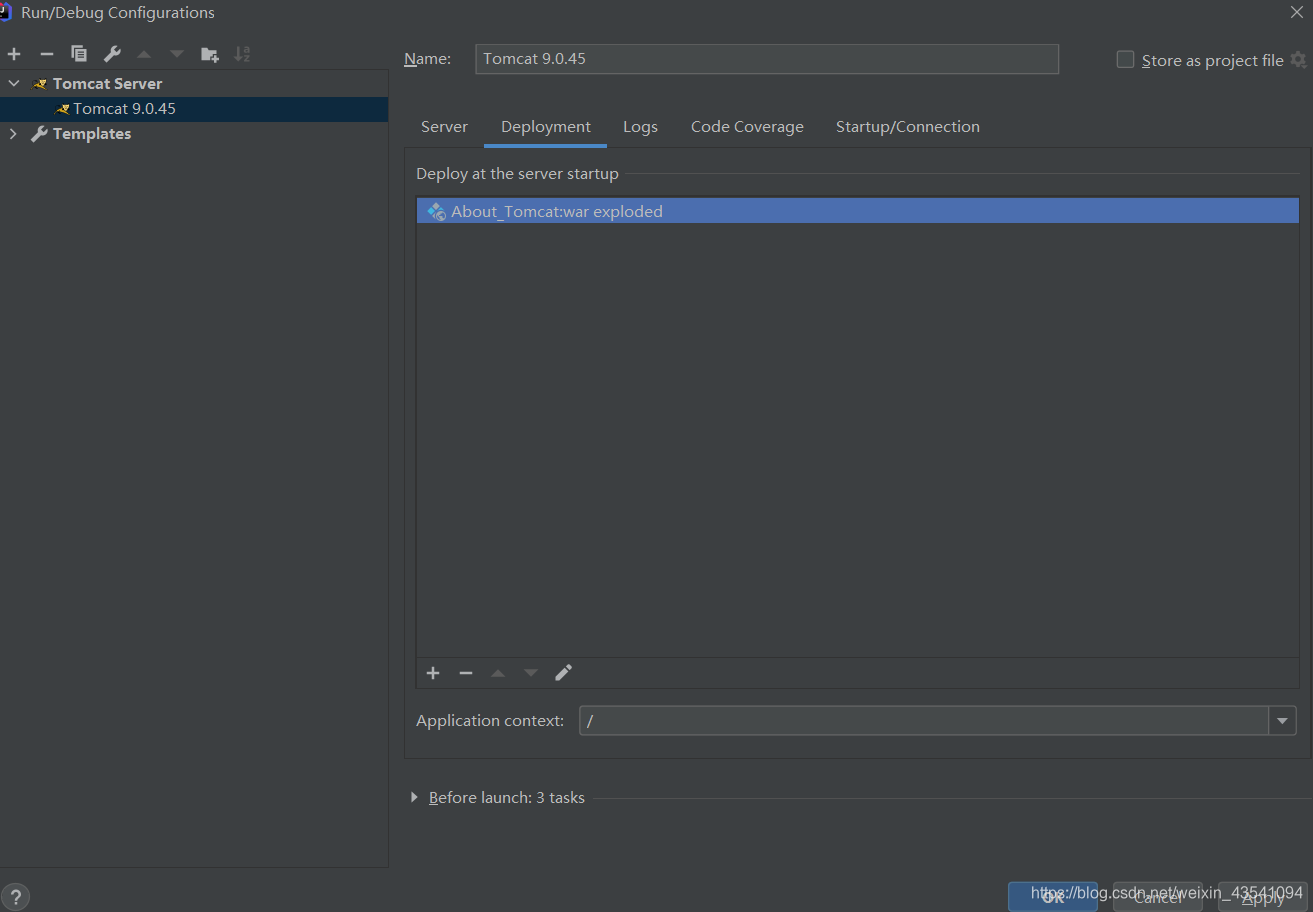Remove the selected run configuration
The width and height of the screenshot is (1313, 912).
point(46,54)
